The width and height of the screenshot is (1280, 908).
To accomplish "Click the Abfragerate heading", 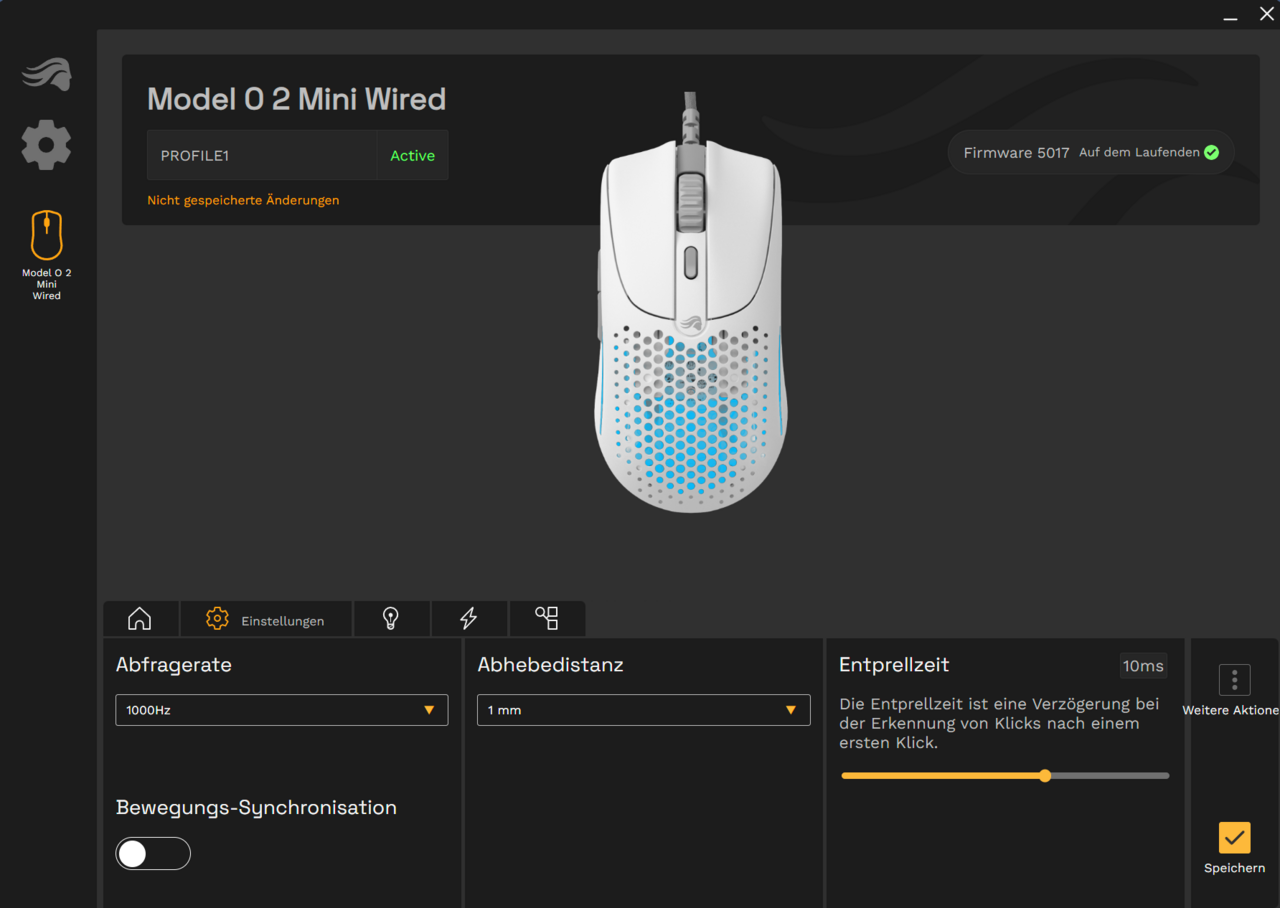I will [174, 665].
